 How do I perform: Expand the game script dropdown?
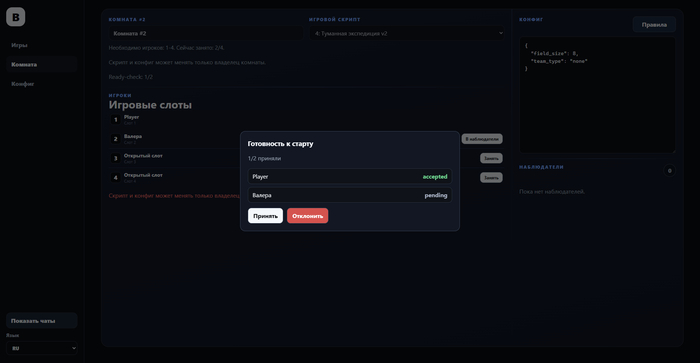407,33
